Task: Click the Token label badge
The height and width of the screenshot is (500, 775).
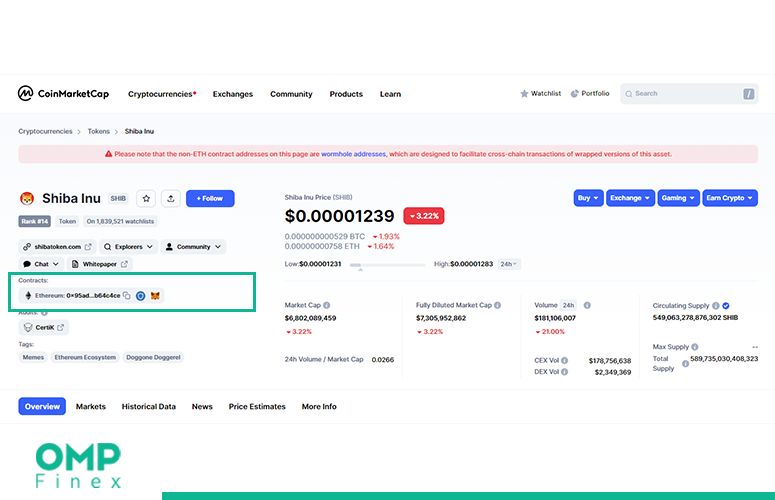Action: coord(67,221)
